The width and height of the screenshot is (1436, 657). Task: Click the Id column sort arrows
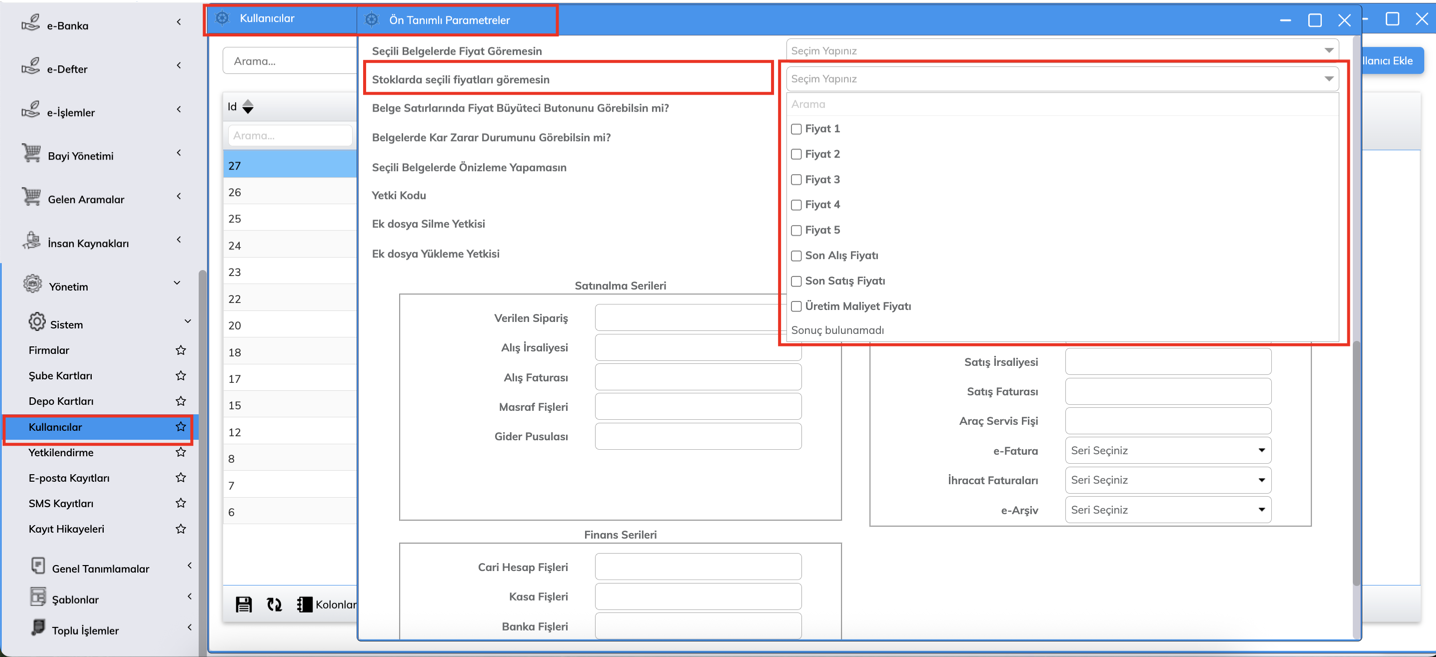pos(248,107)
